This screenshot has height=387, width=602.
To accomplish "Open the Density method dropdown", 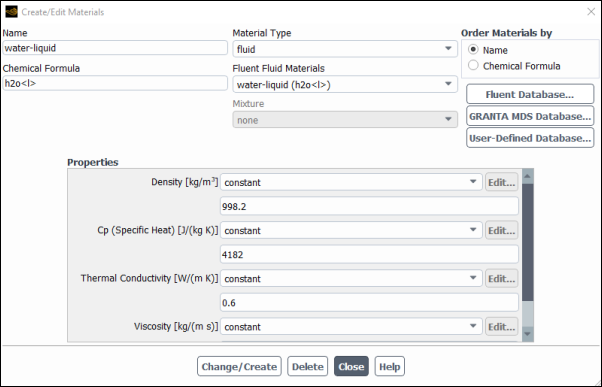I will point(351,182).
